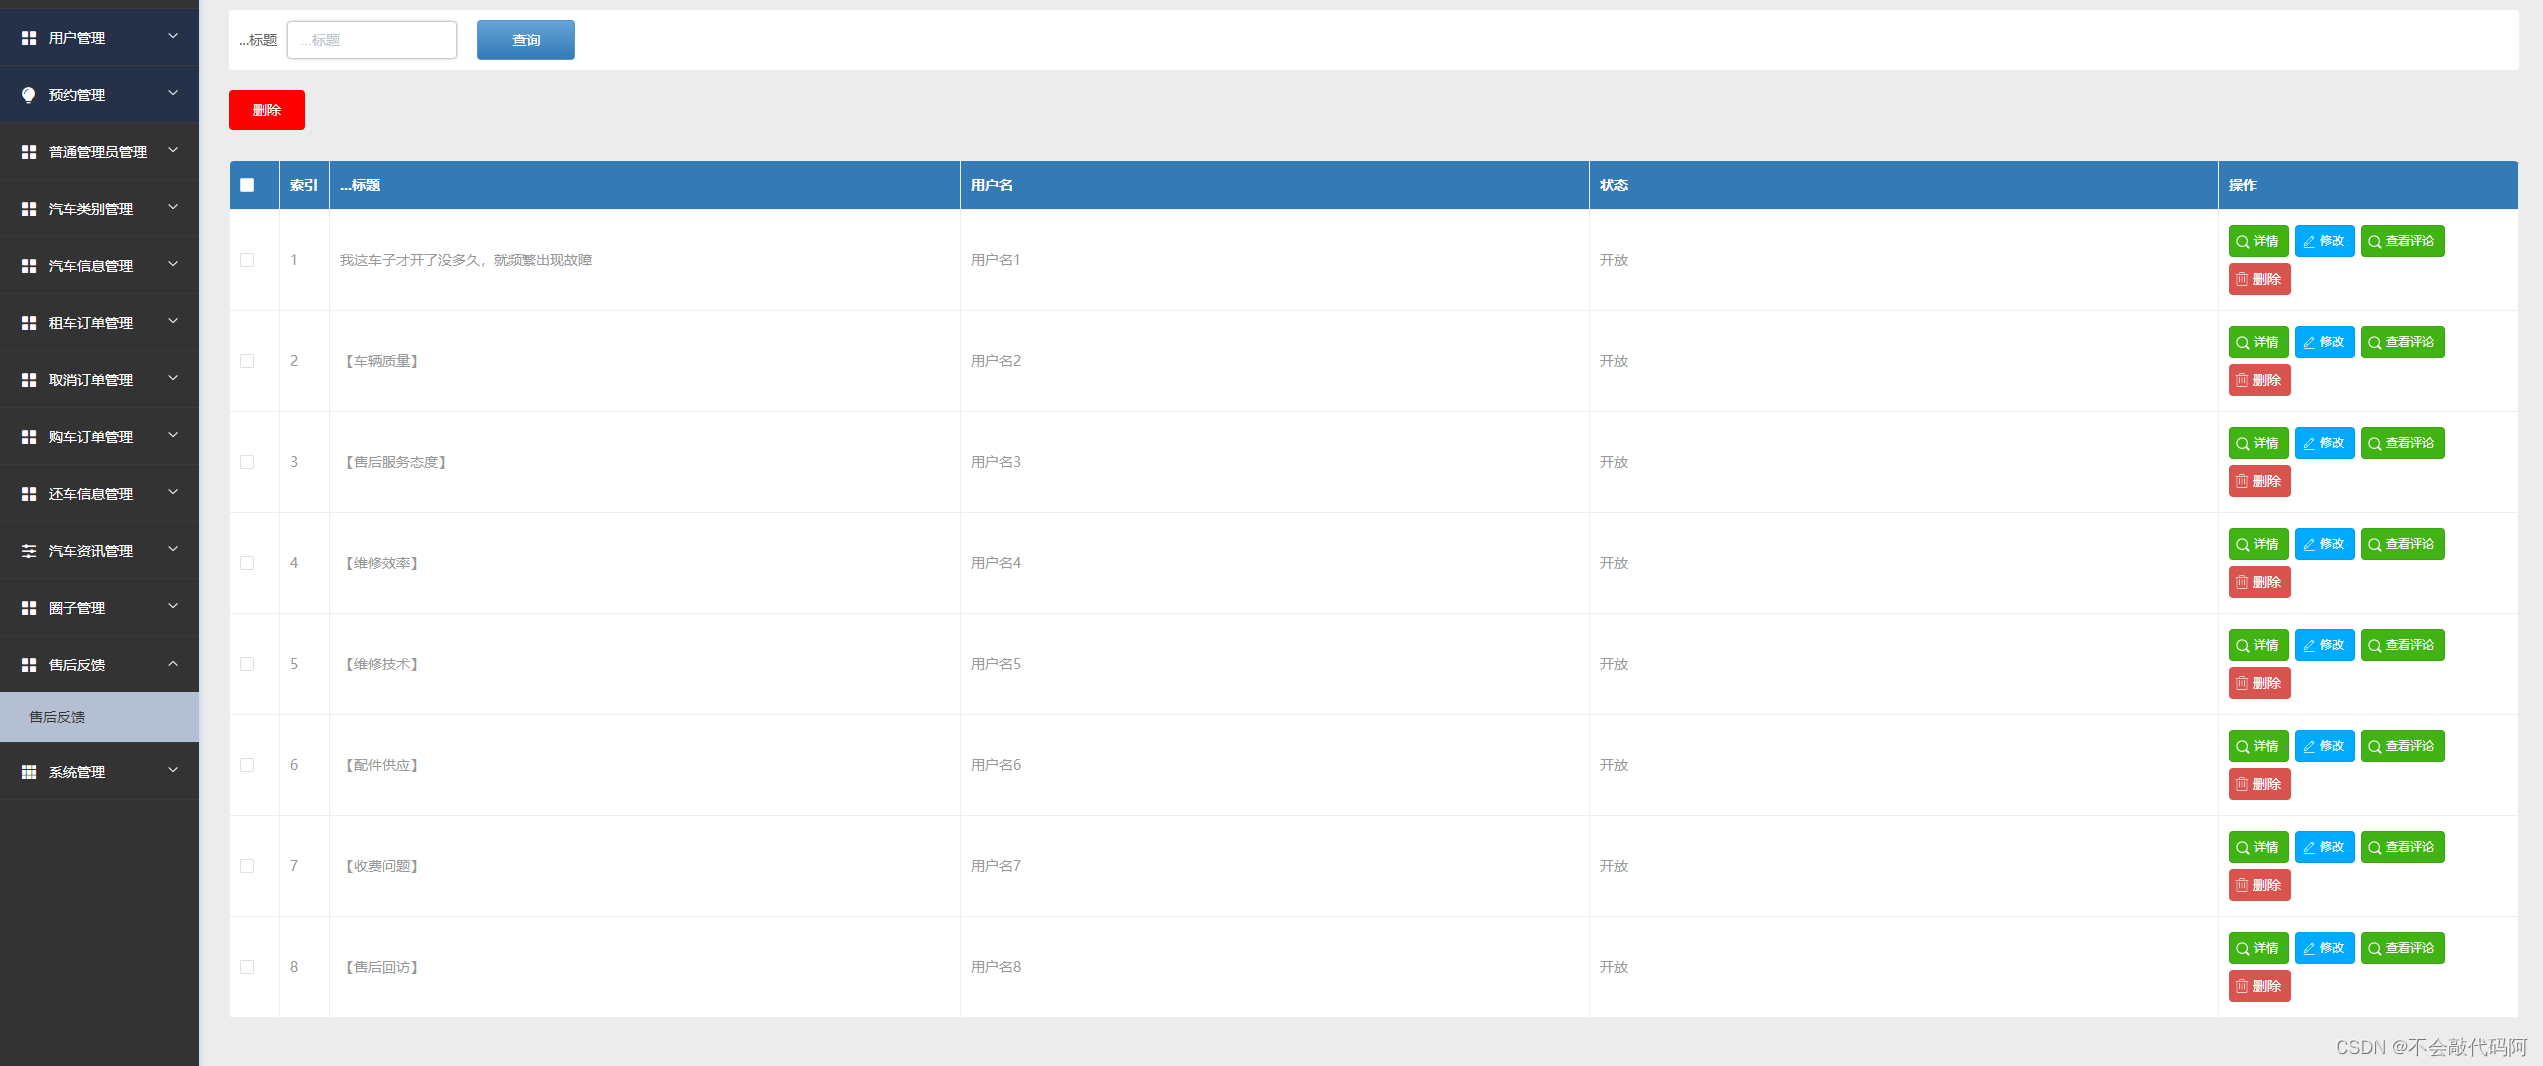This screenshot has width=2543, height=1066.
Task: Click the 租车订单管理 grid icon
Action: 29,323
